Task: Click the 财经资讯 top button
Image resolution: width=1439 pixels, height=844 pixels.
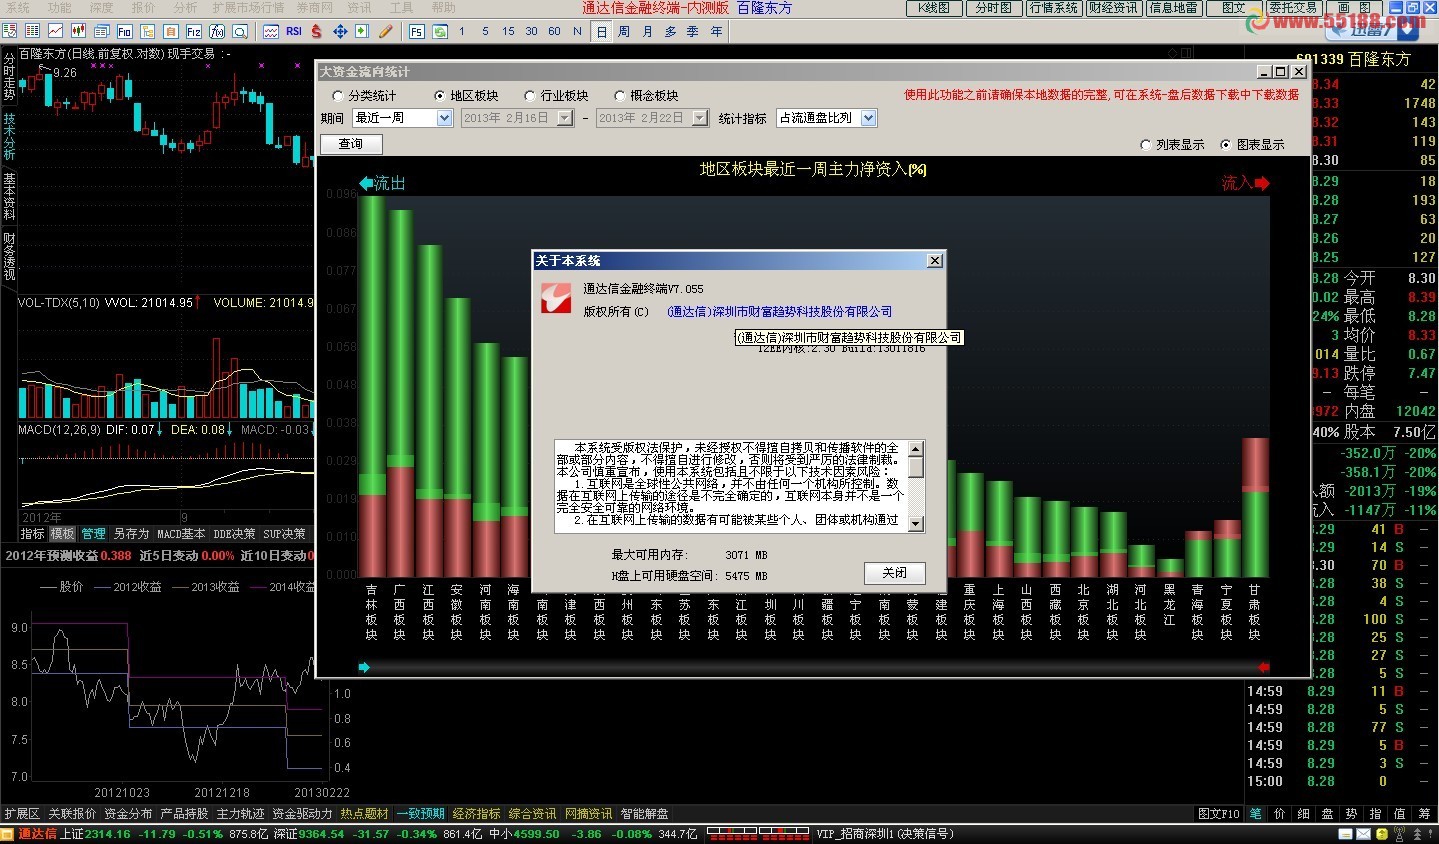Action: tap(1113, 8)
